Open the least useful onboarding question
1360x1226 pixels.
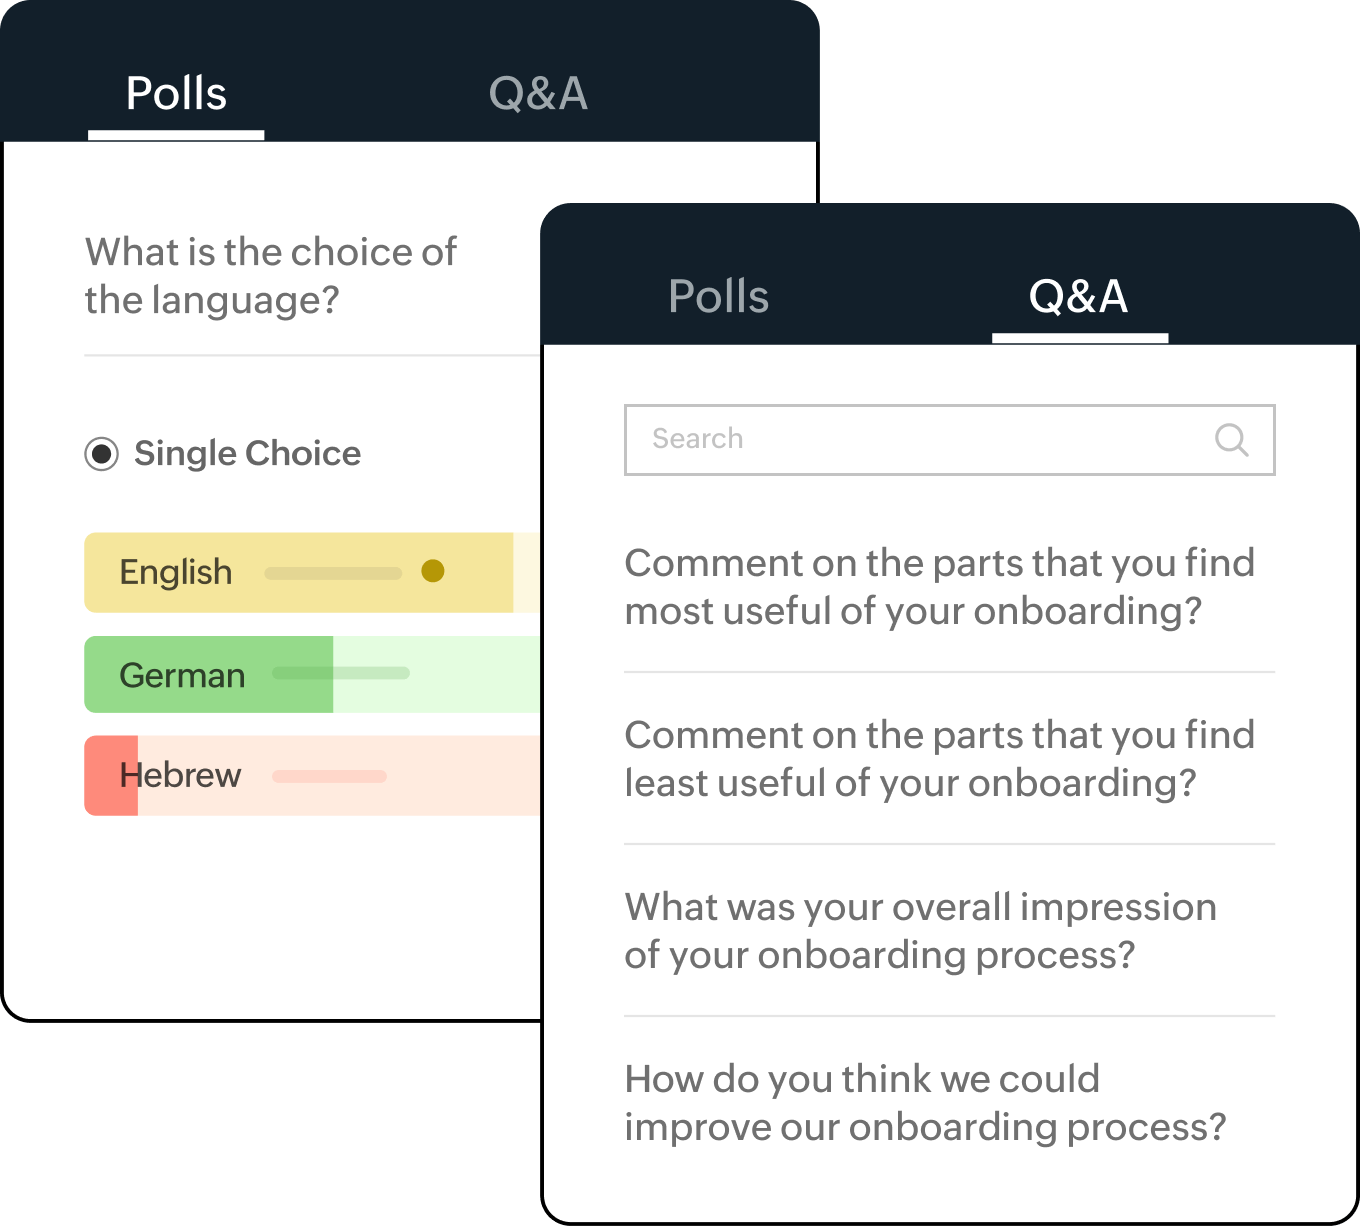(x=939, y=759)
